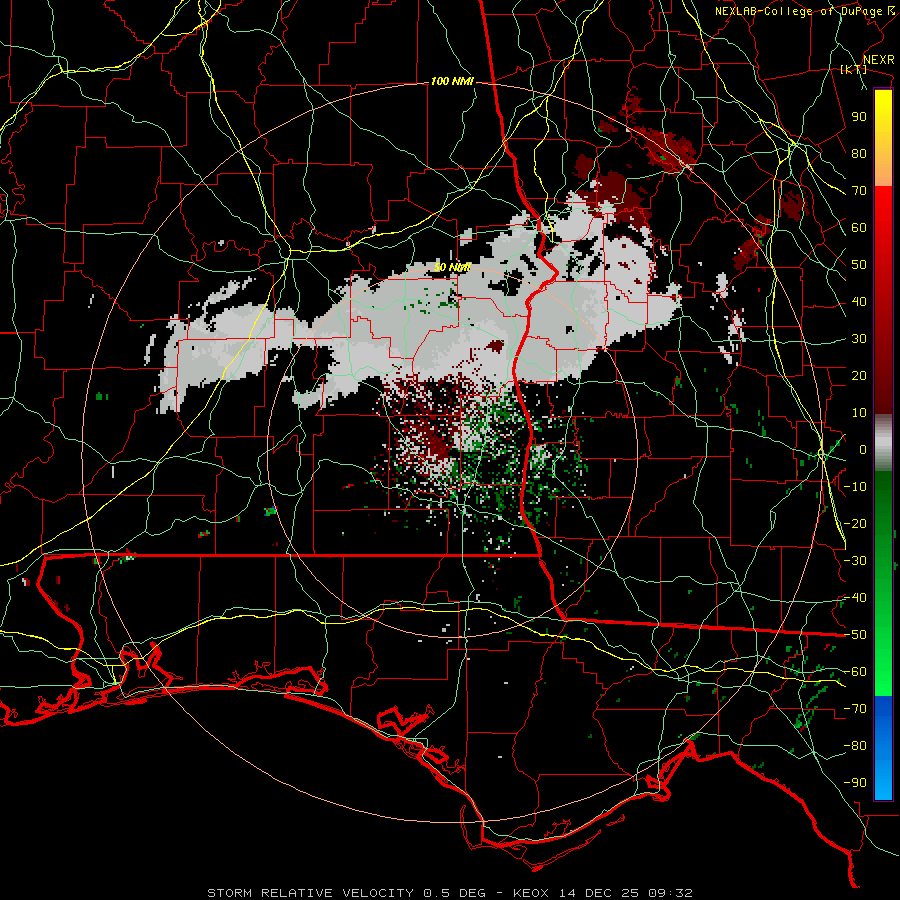Click the 70 value on velocity scale
900x900 pixels.
pyautogui.click(x=859, y=191)
